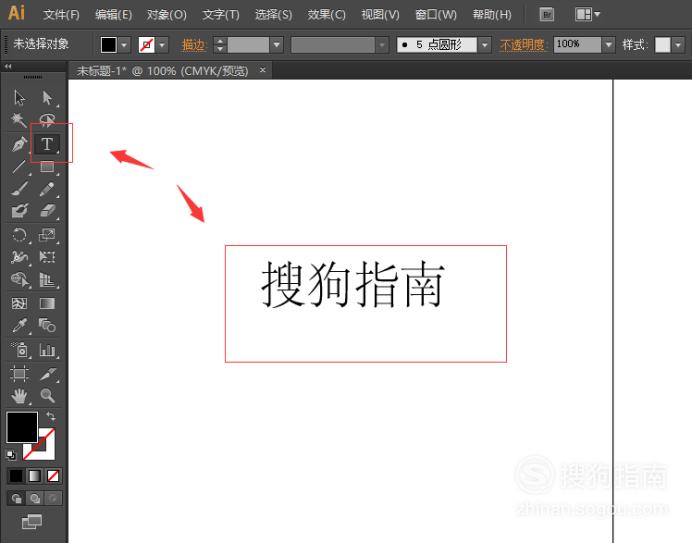Select the Rectangle tool
This screenshot has width=692, height=543.
coord(47,167)
